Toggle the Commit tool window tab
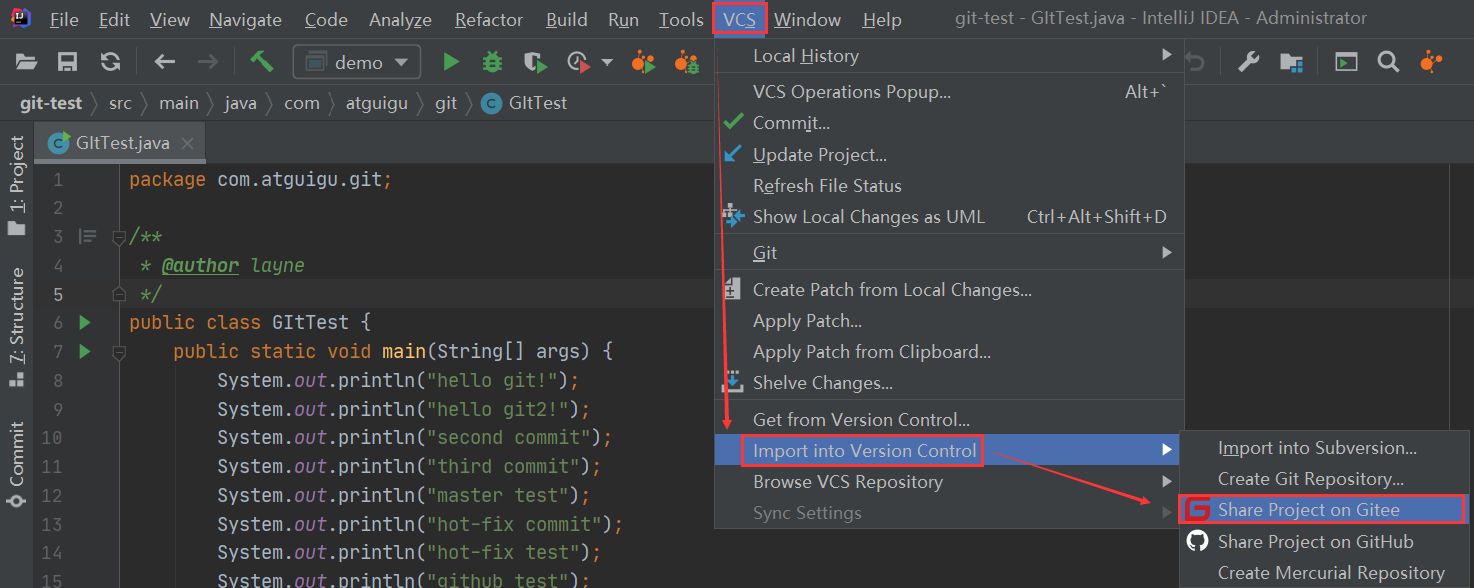The width and height of the screenshot is (1474, 588). [x=17, y=464]
